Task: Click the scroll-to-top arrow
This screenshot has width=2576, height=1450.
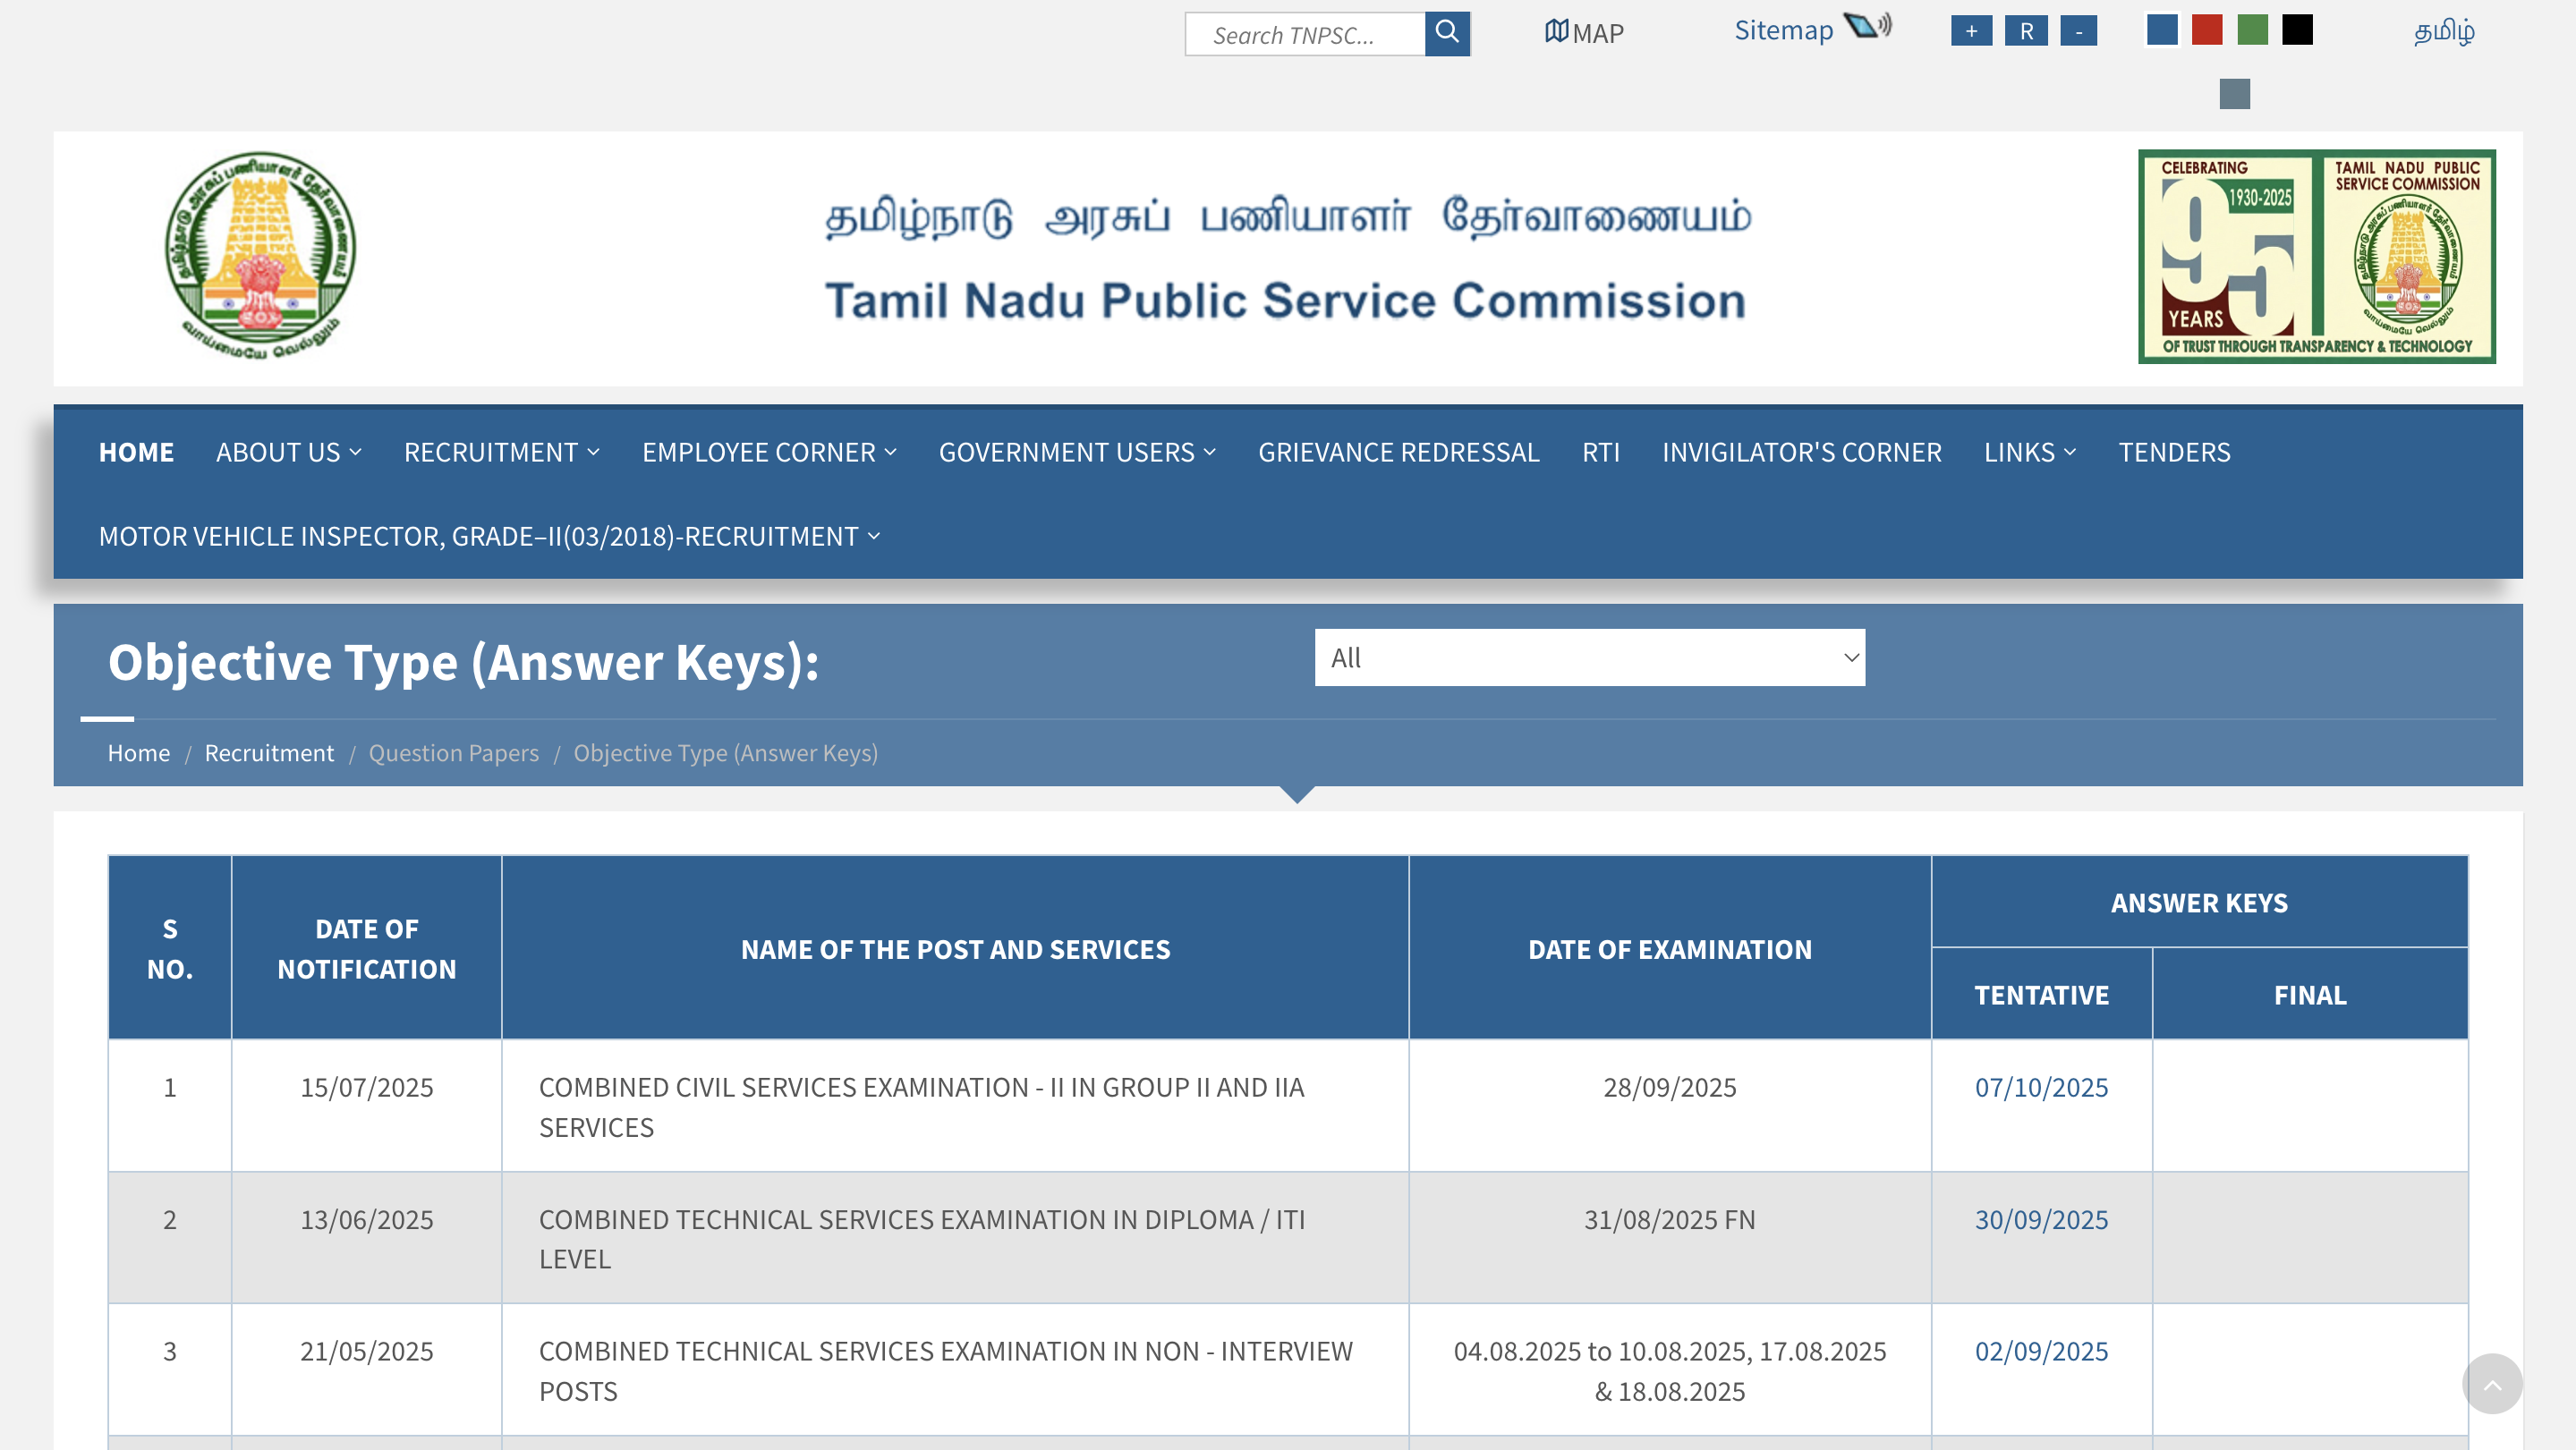Action: (2492, 1384)
